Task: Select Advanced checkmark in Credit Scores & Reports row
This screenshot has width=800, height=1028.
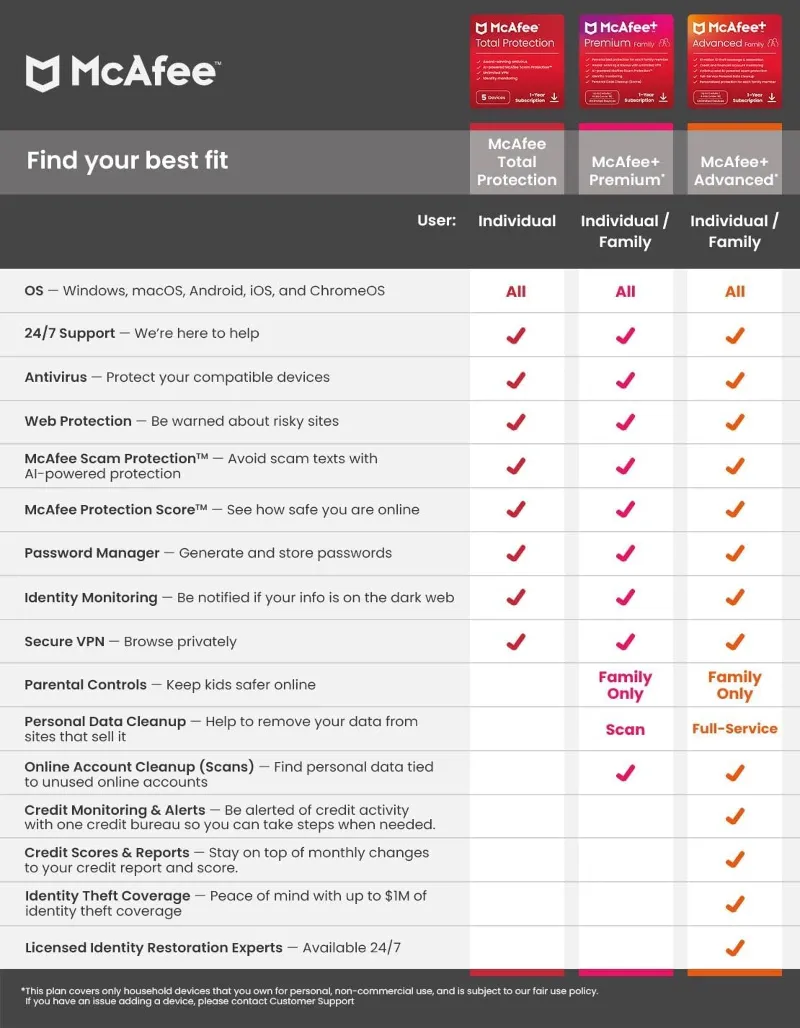Action: [x=735, y=859]
